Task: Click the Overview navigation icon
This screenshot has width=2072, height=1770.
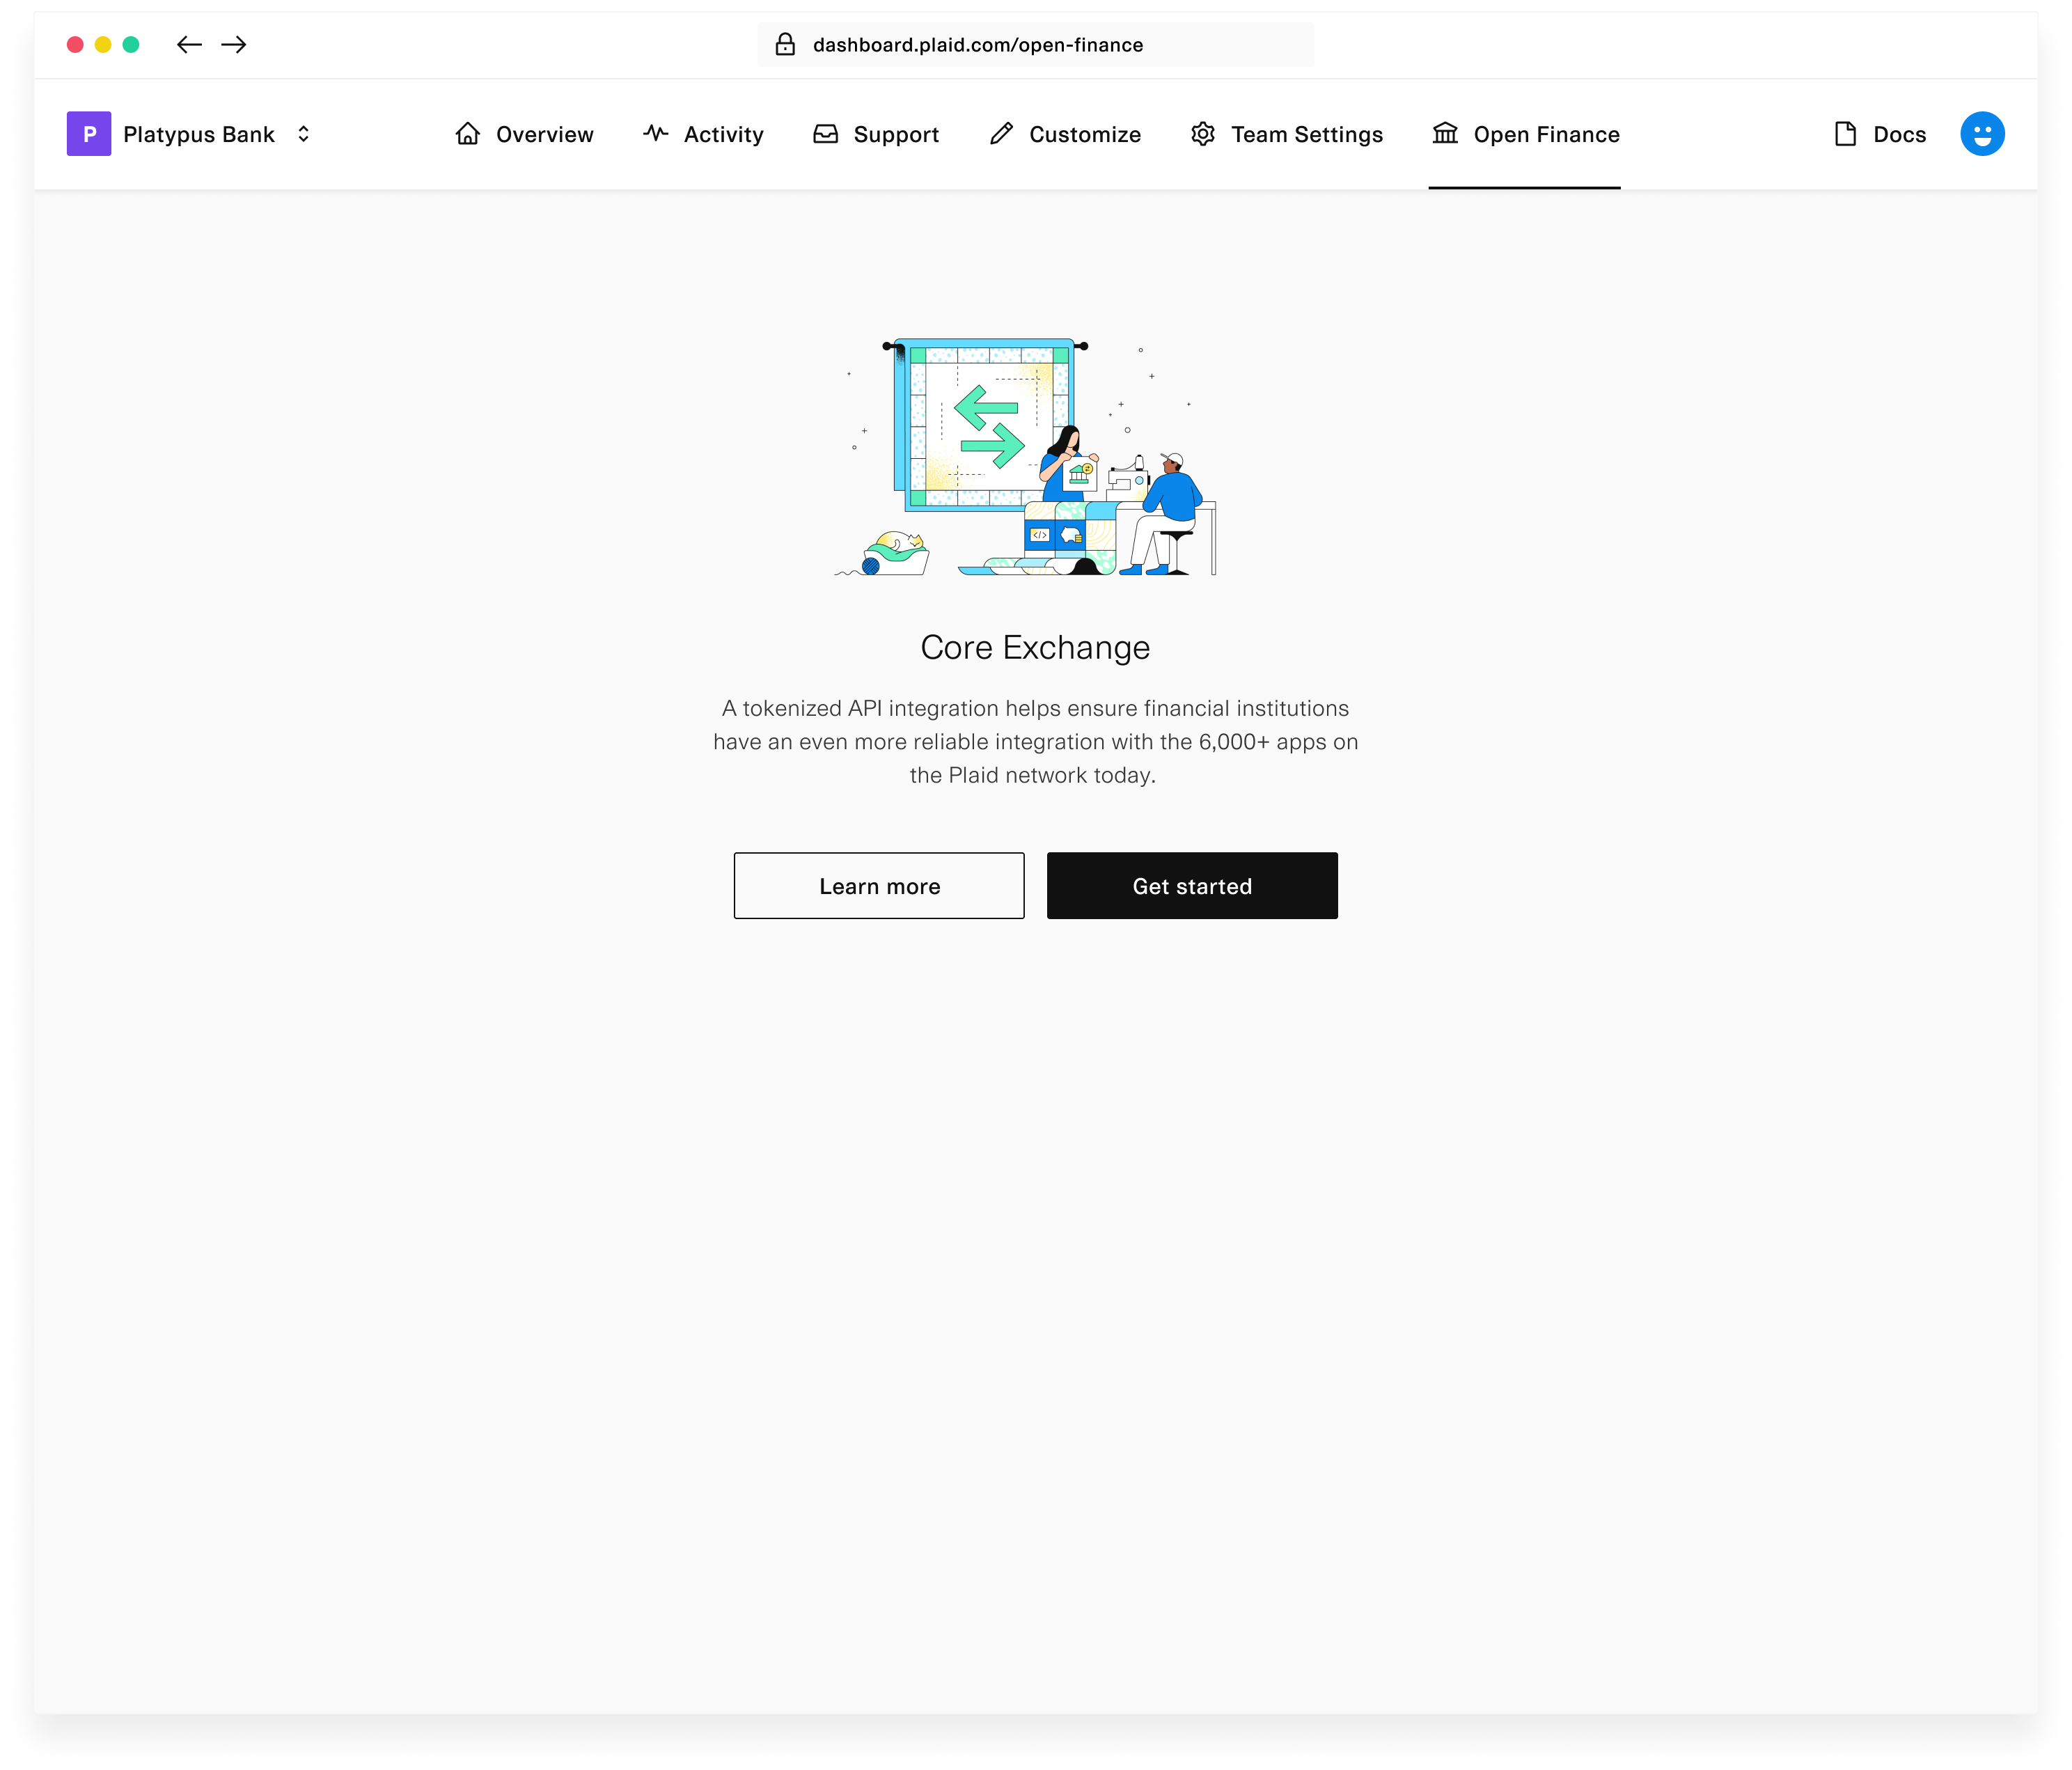Action: [x=464, y=134]
